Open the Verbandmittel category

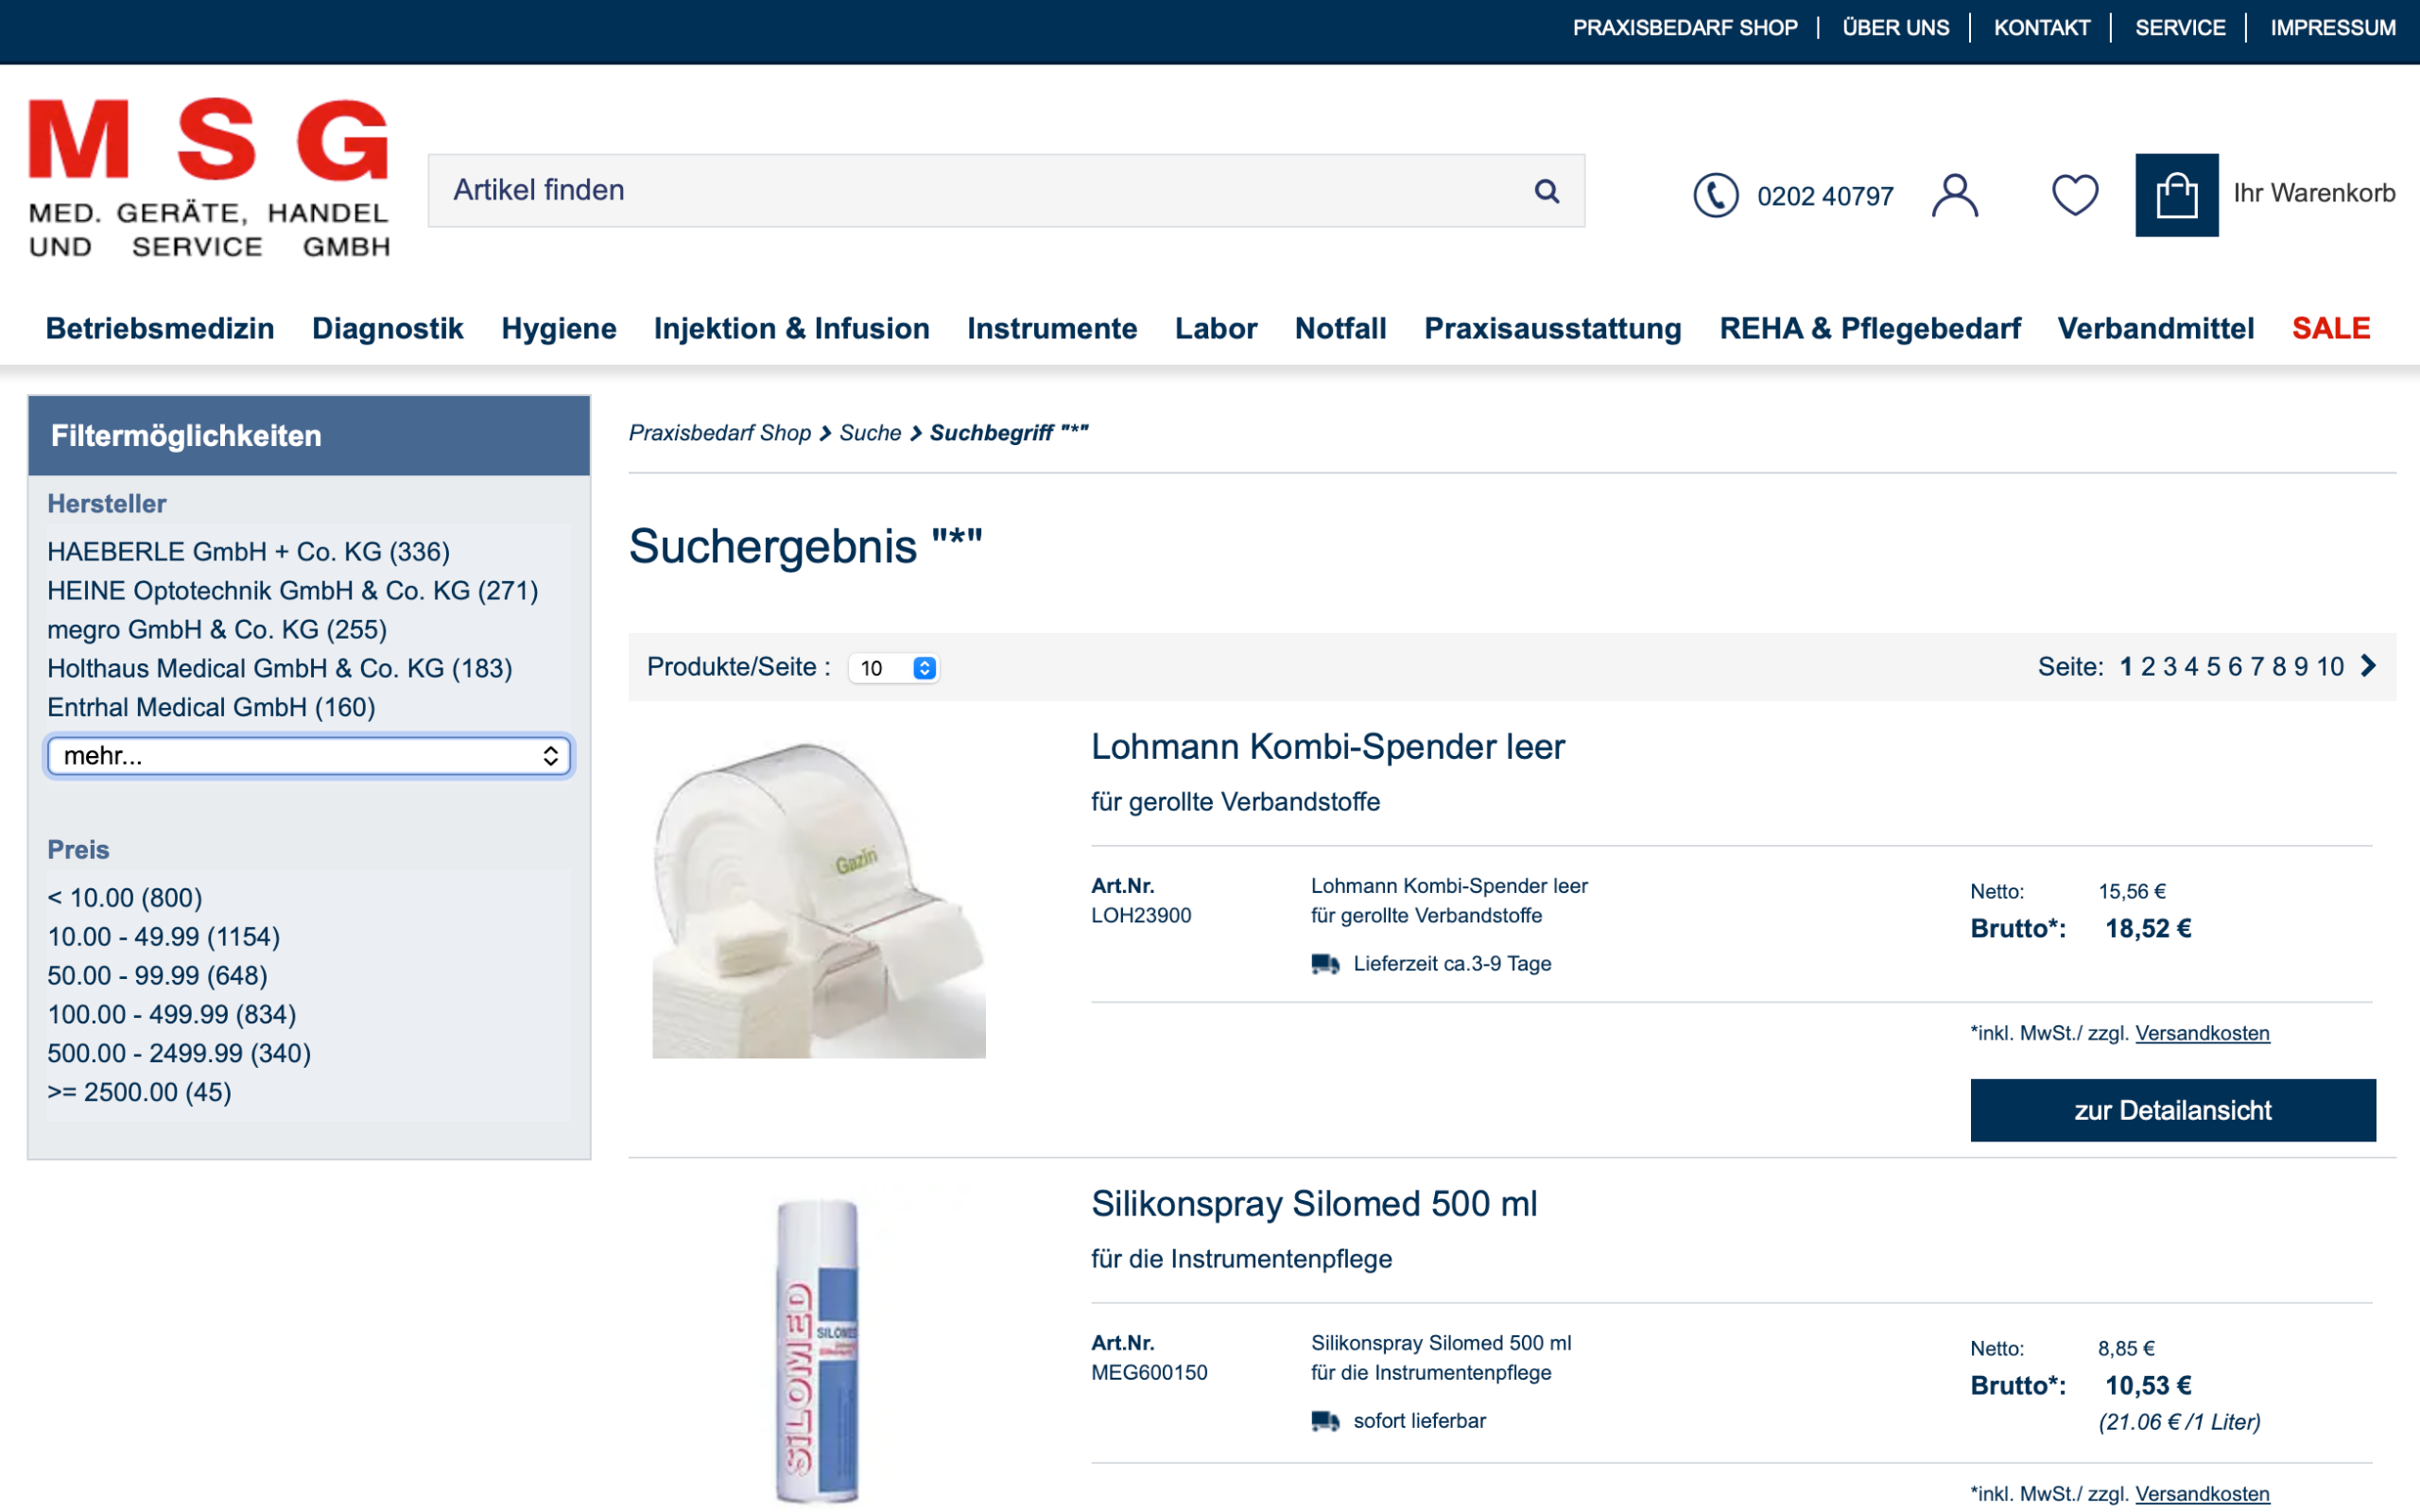pyautogui.click(x=2156, y=329)
